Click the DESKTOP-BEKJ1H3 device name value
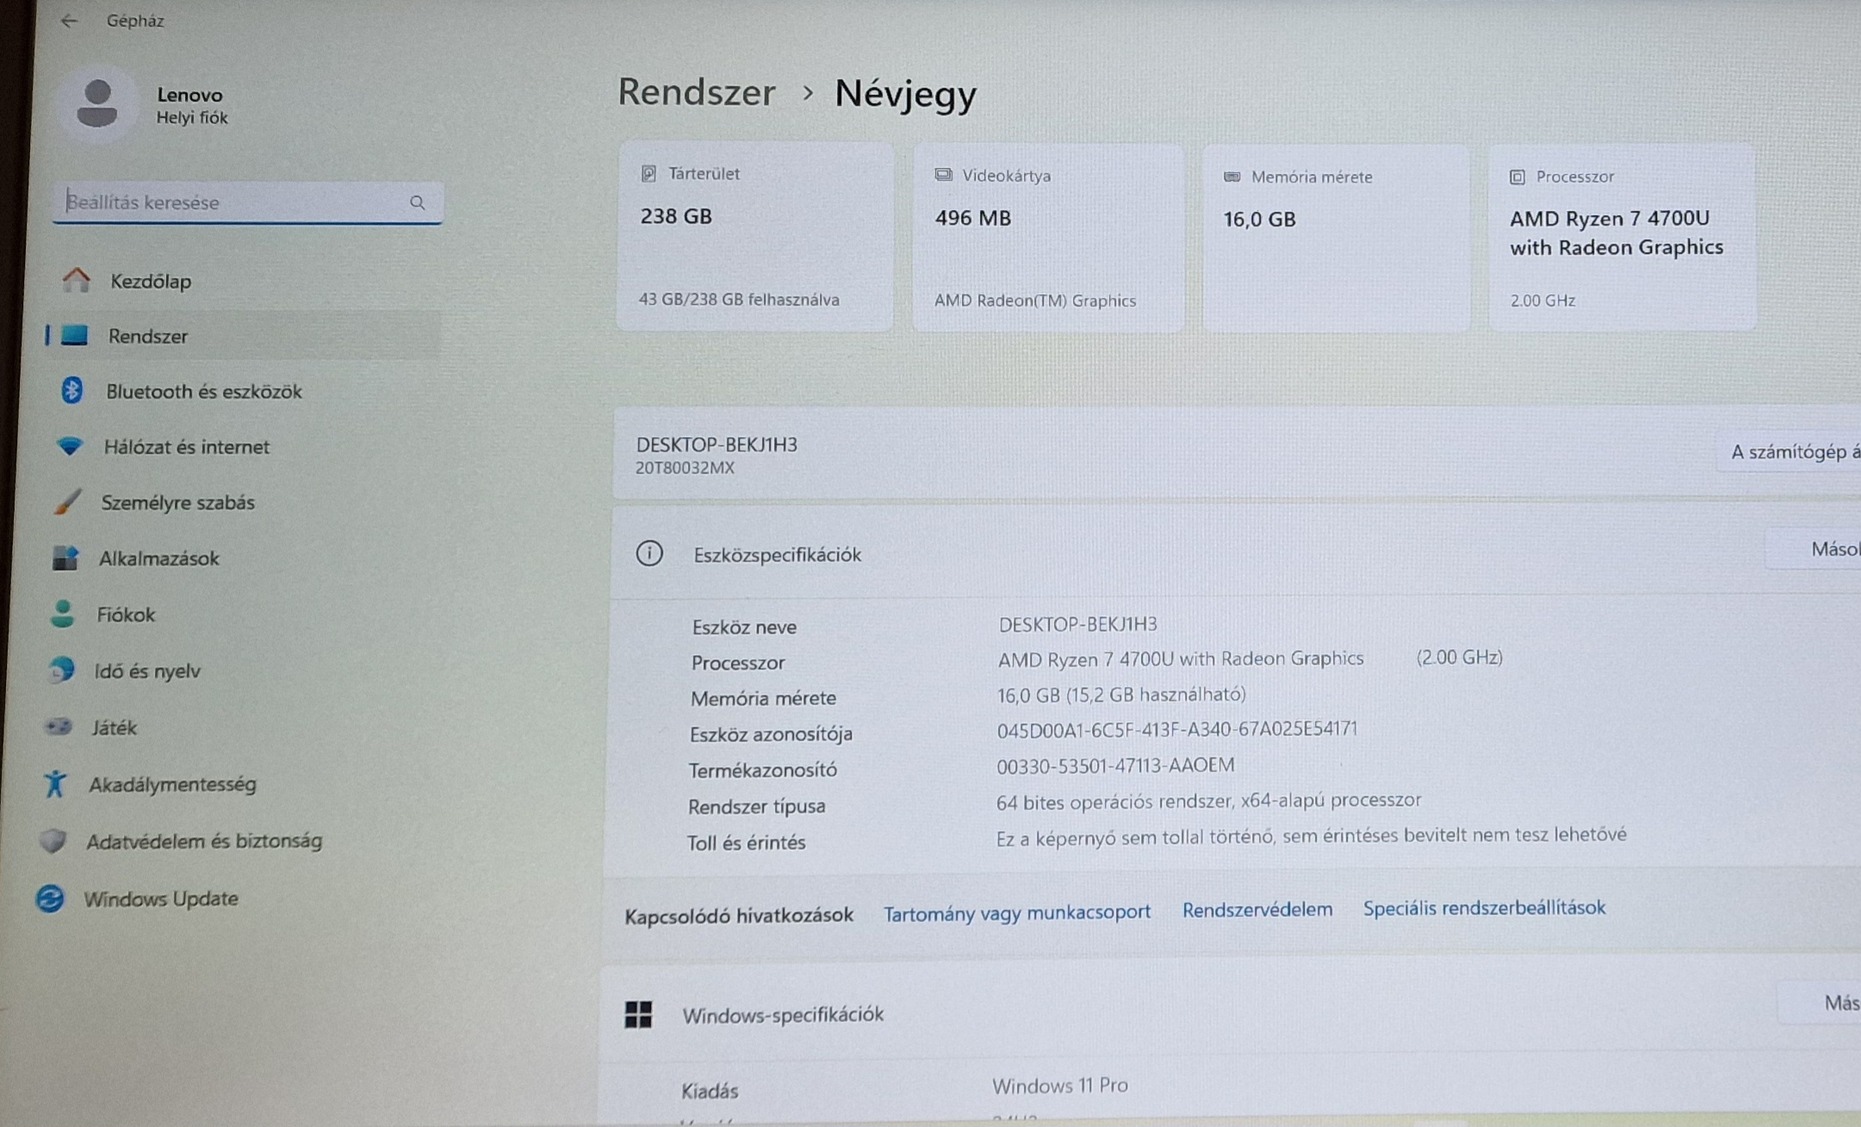Image resolution: width=1861 pixels, height=1127 pixels. click(x=1078, y=625)
